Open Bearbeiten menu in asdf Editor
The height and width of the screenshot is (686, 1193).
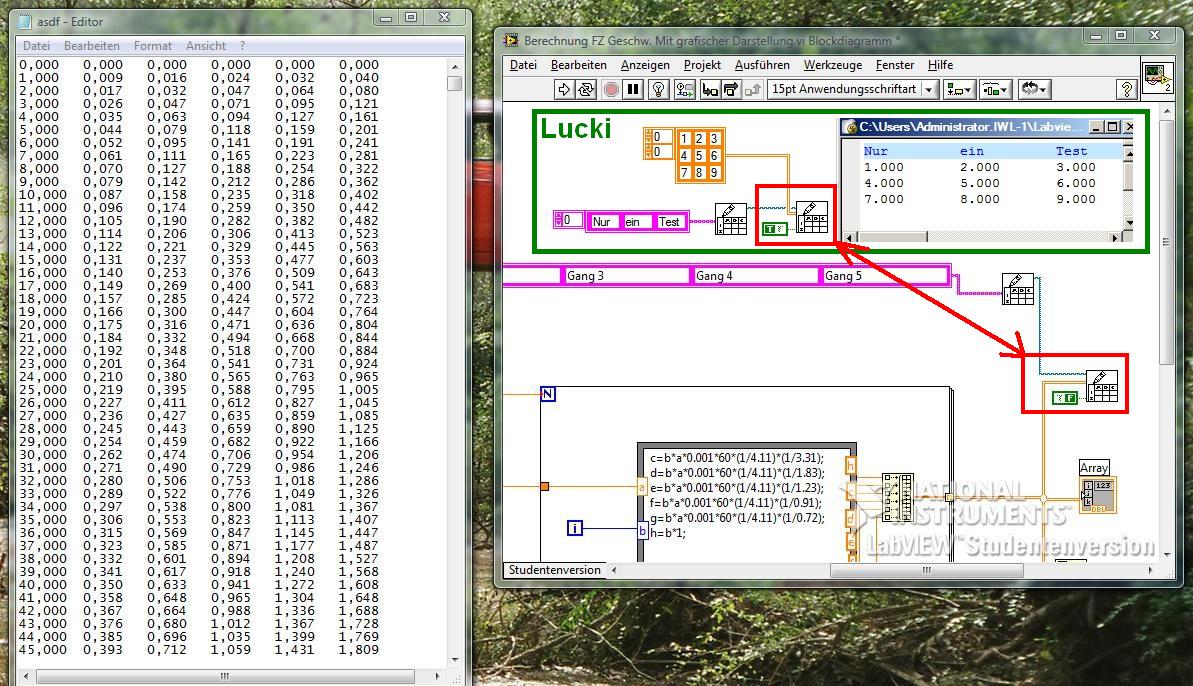tap(92, 46)
